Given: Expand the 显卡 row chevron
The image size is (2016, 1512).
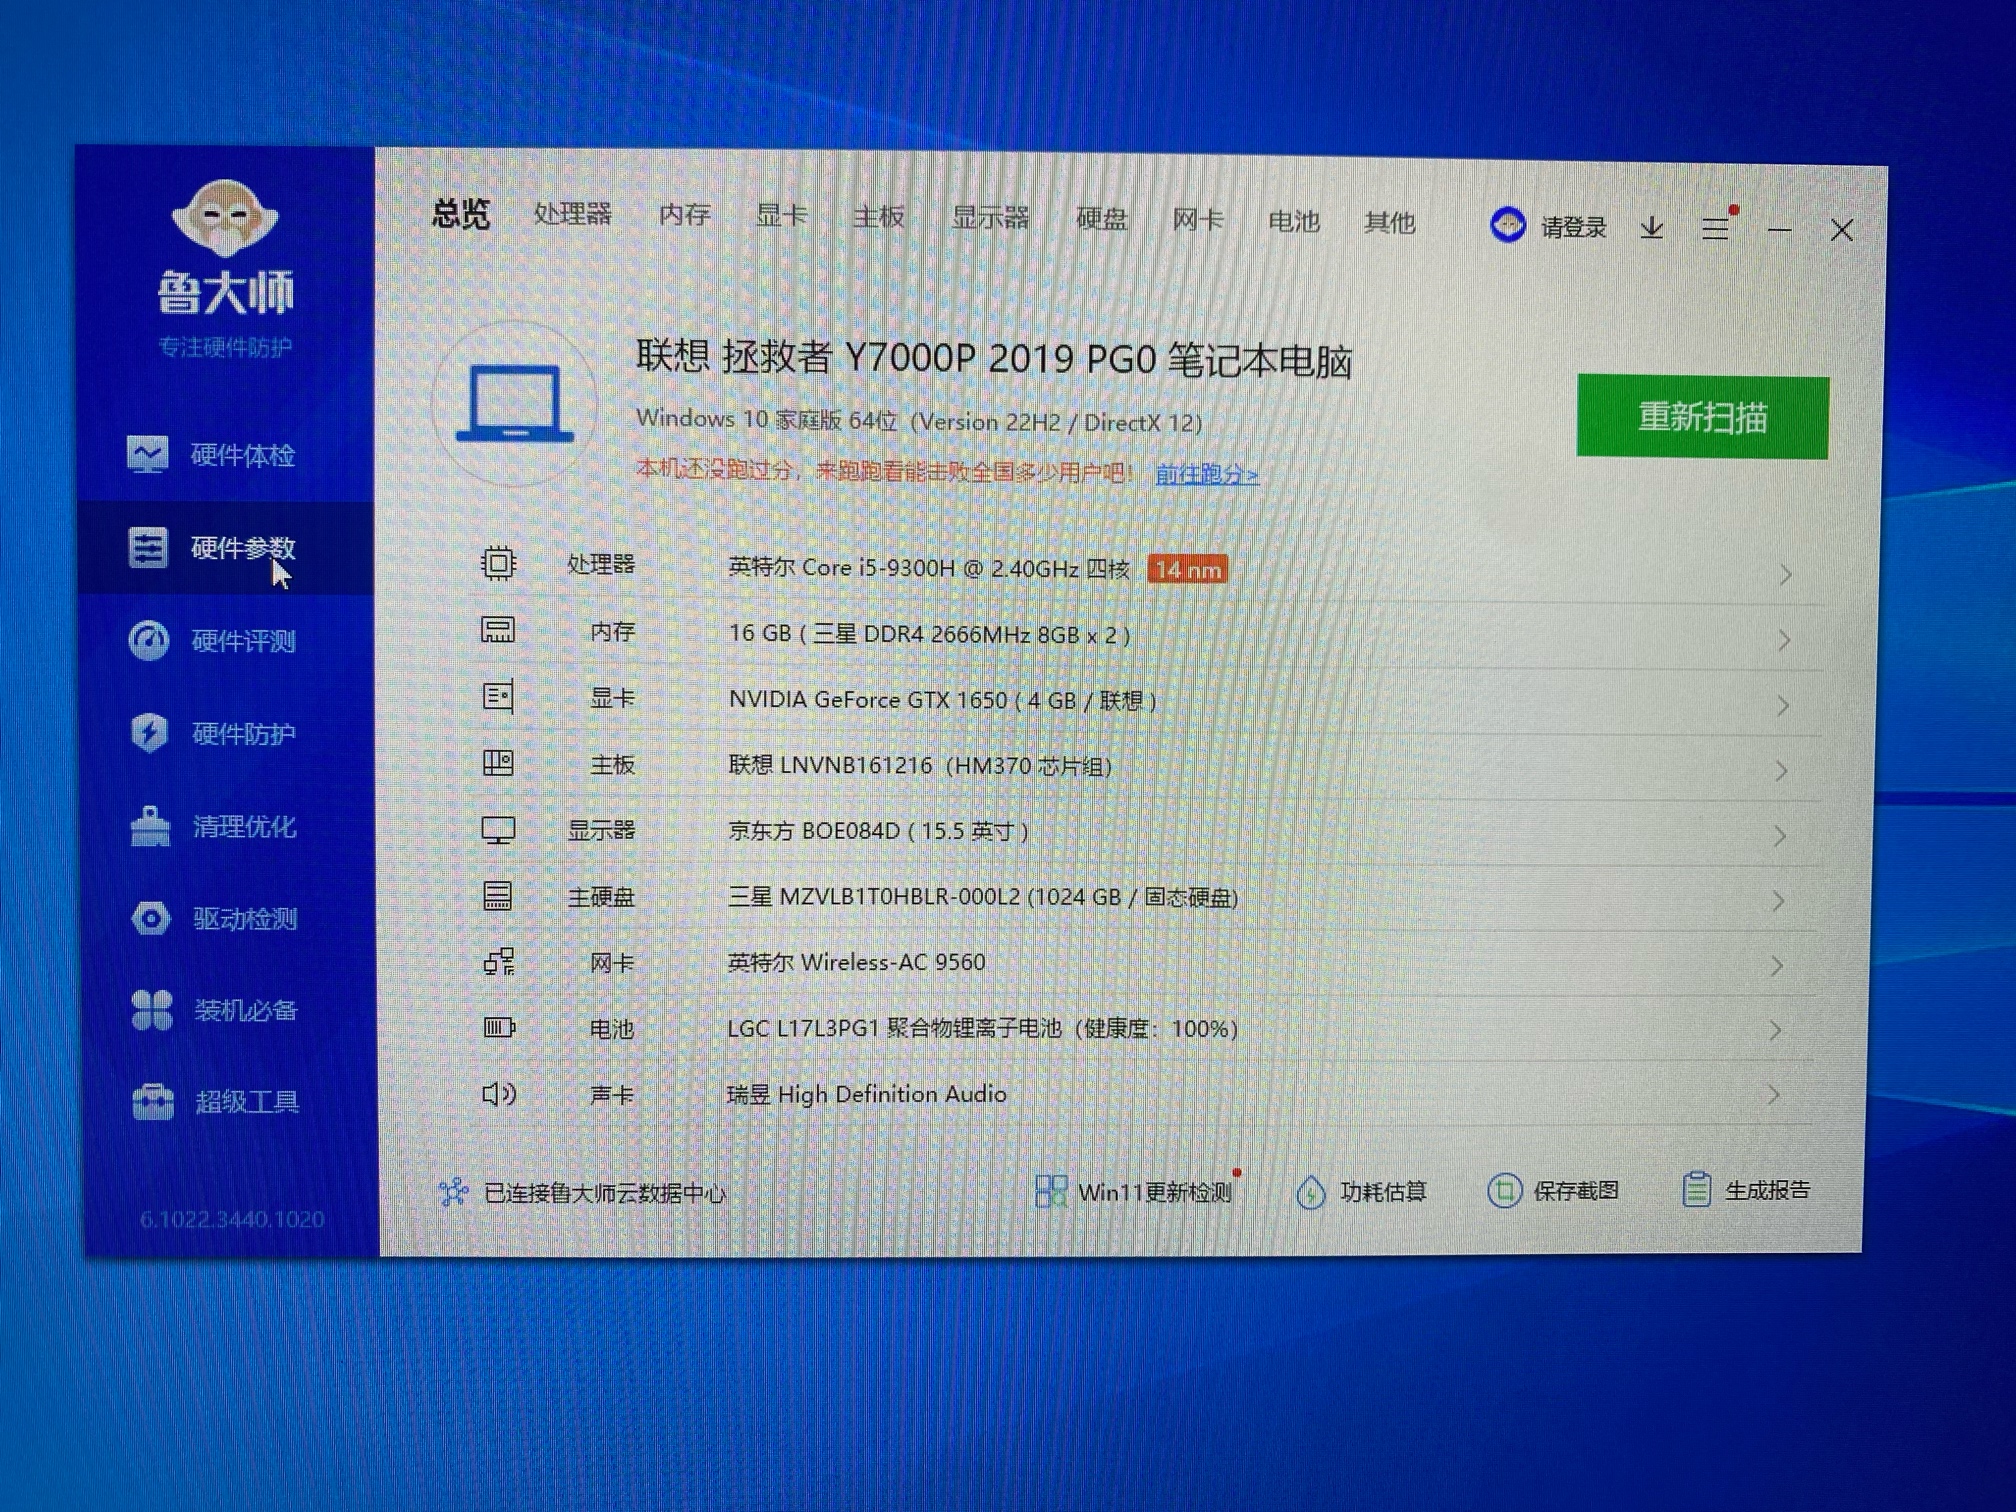Looking at the screenshot, I should [1782, 706].
